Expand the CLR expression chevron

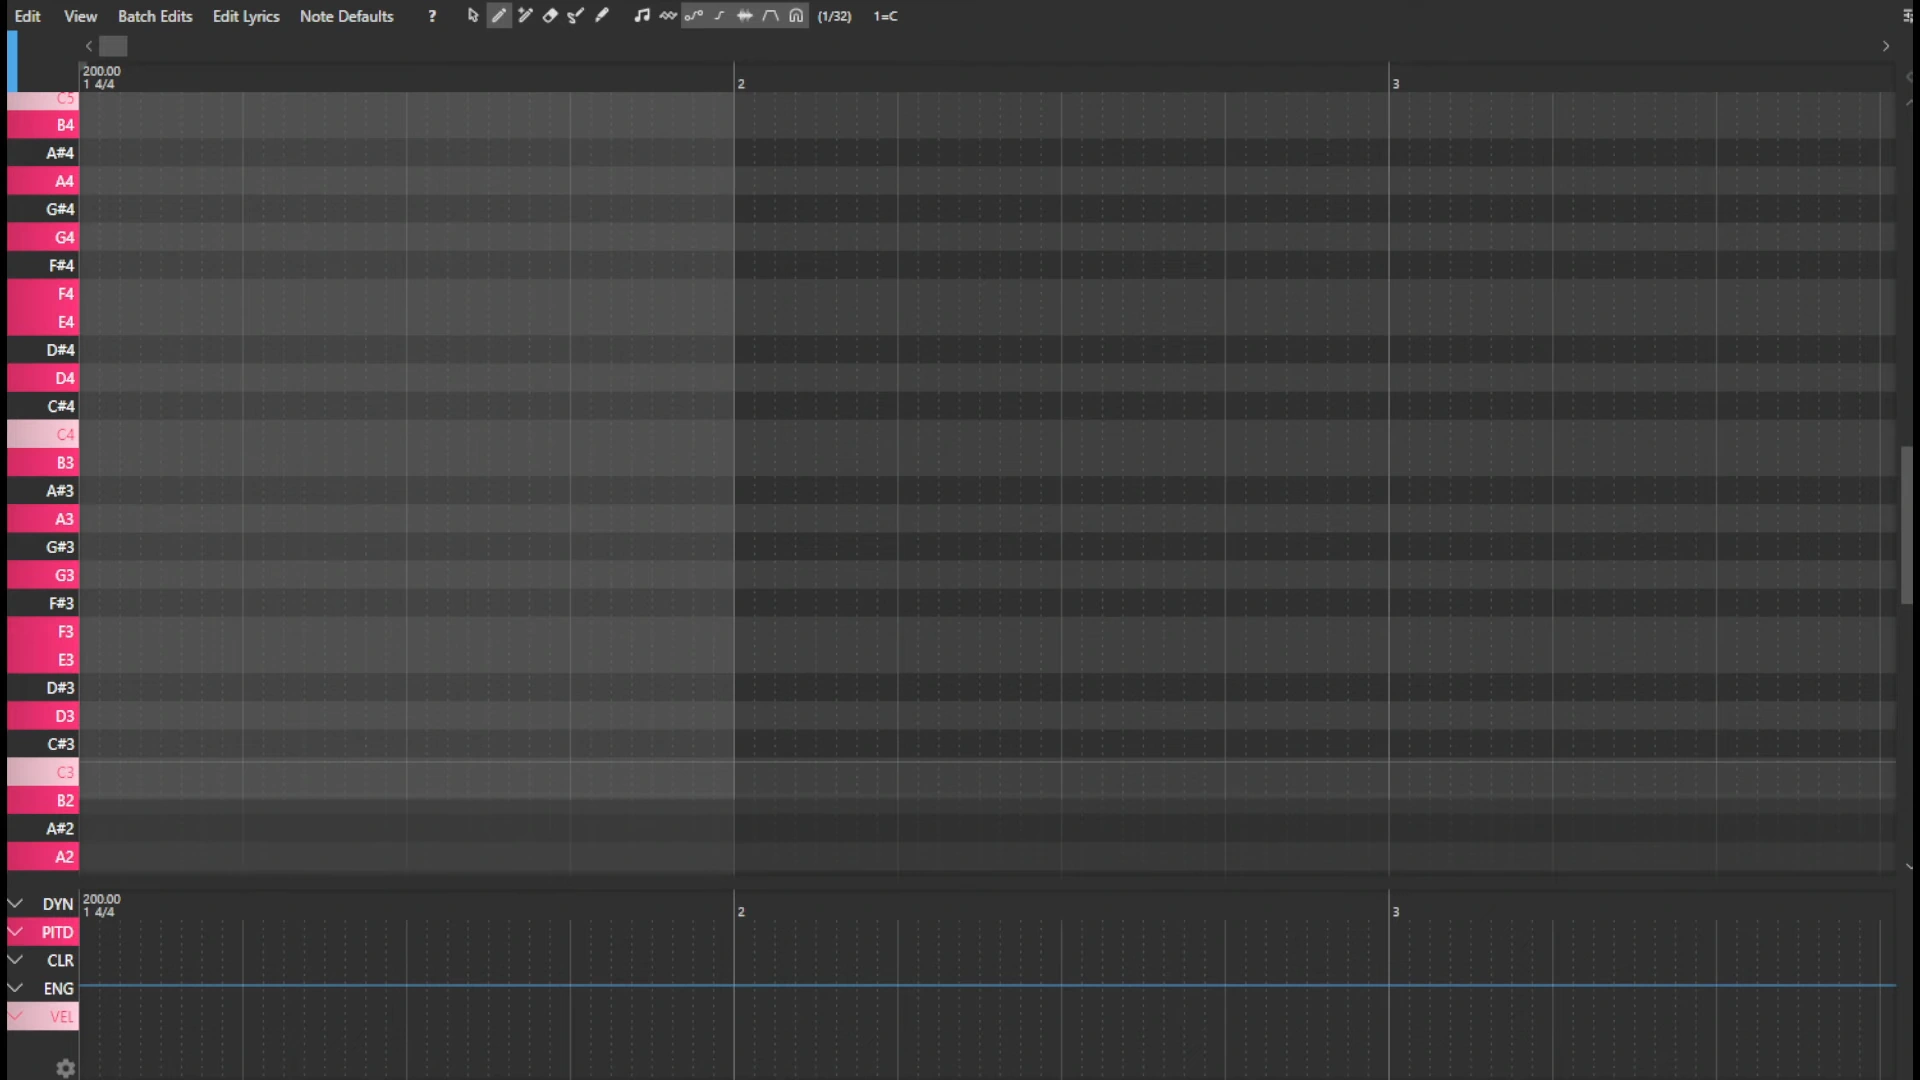[16, 959]
